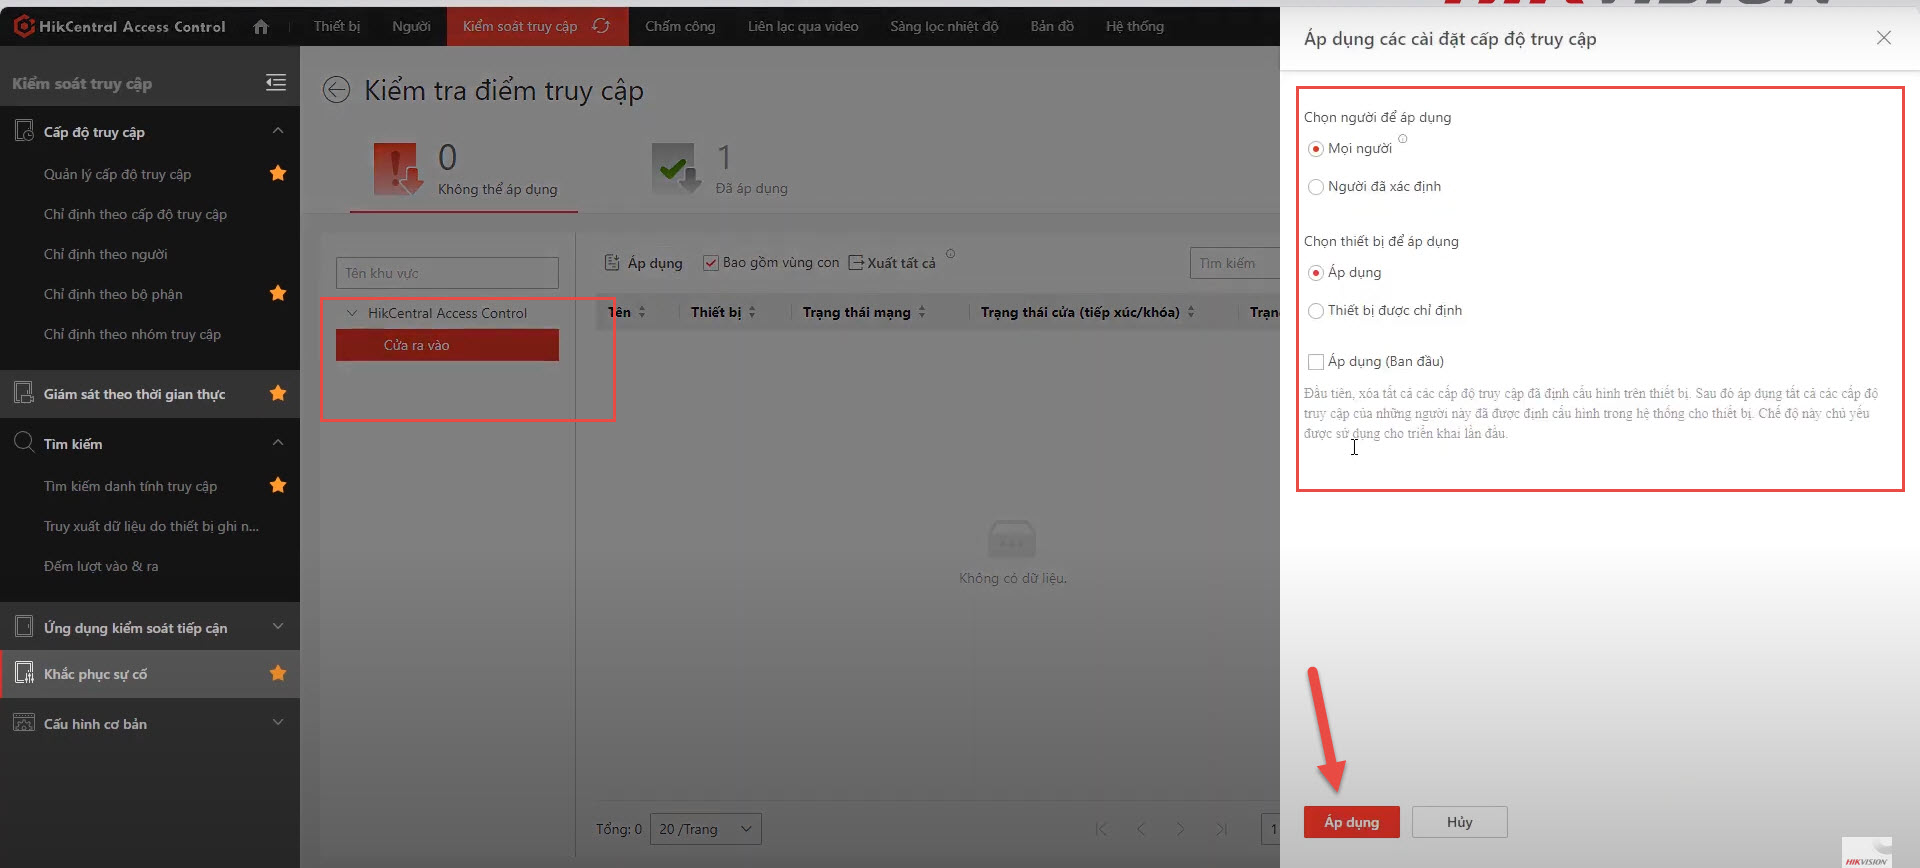The height and width of the screenshot is (868, 1920).
Task: Toggle star on Quản lý cấp độ truy cập
Action: click(x=278, y=174)
